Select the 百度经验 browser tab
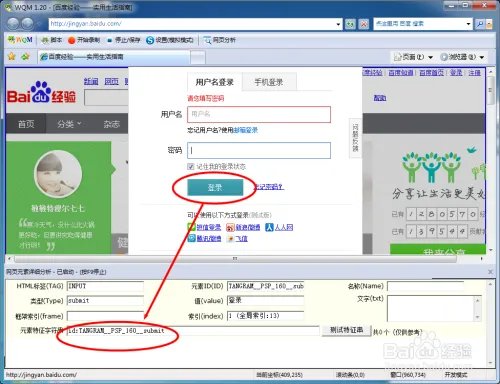 [114, 57]
